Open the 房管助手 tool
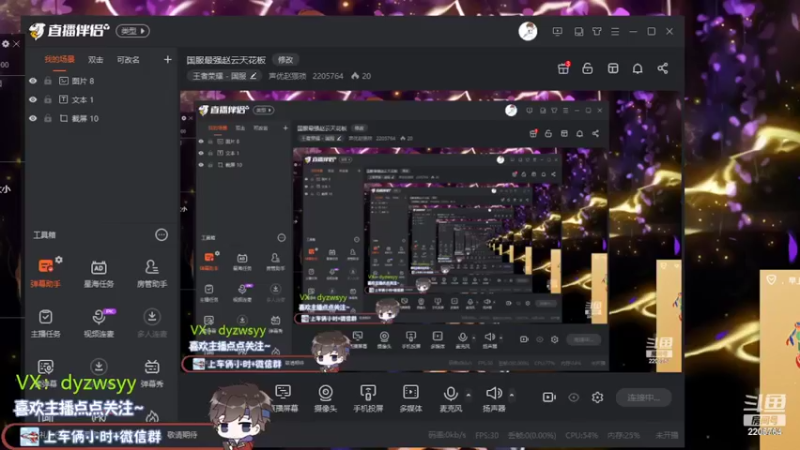This screenshot has width=800, height=450. click(x=152, y=273)
